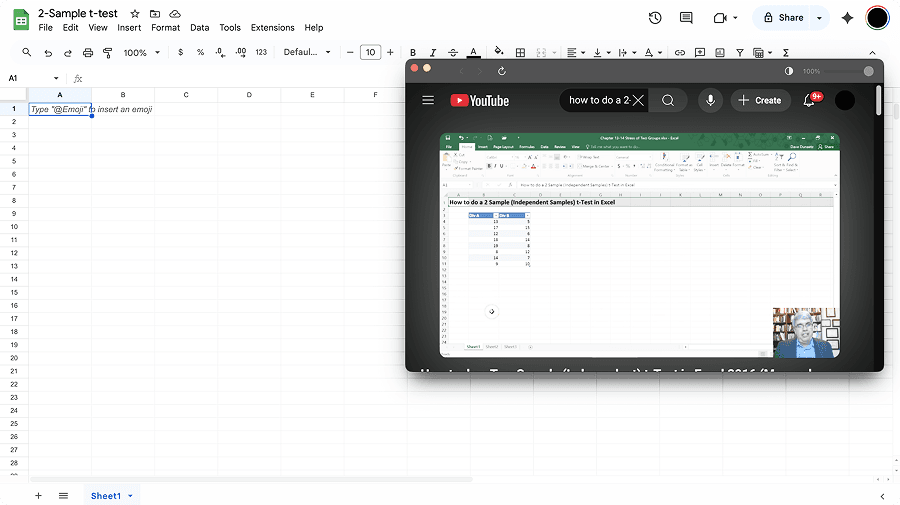Open the Default font dropdown
The height and width of the screenshot is (505, 900).
[307, 52]
